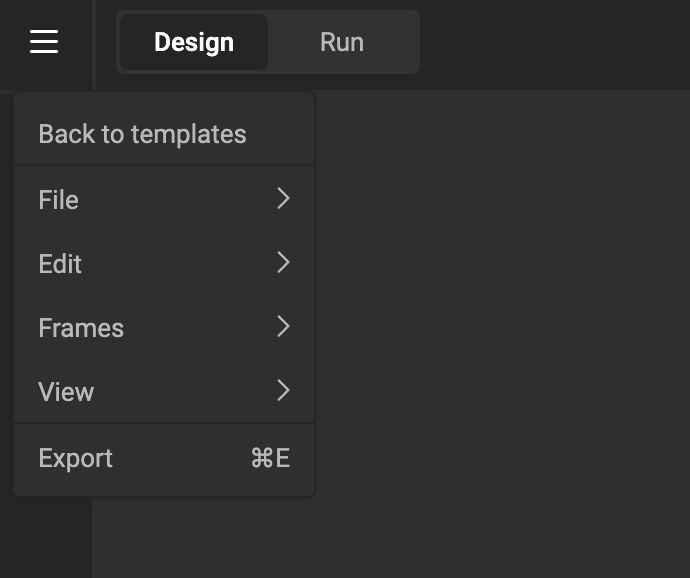Open the View submenu
Viewport: 690px width, 578px height.
[164, 391]
